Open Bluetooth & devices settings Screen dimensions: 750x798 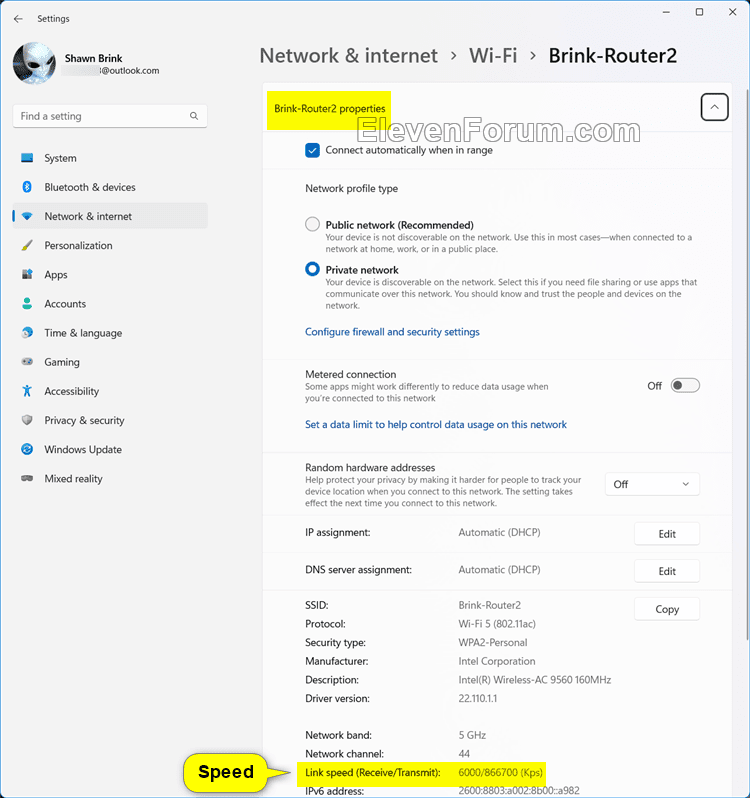coord(110,187)
